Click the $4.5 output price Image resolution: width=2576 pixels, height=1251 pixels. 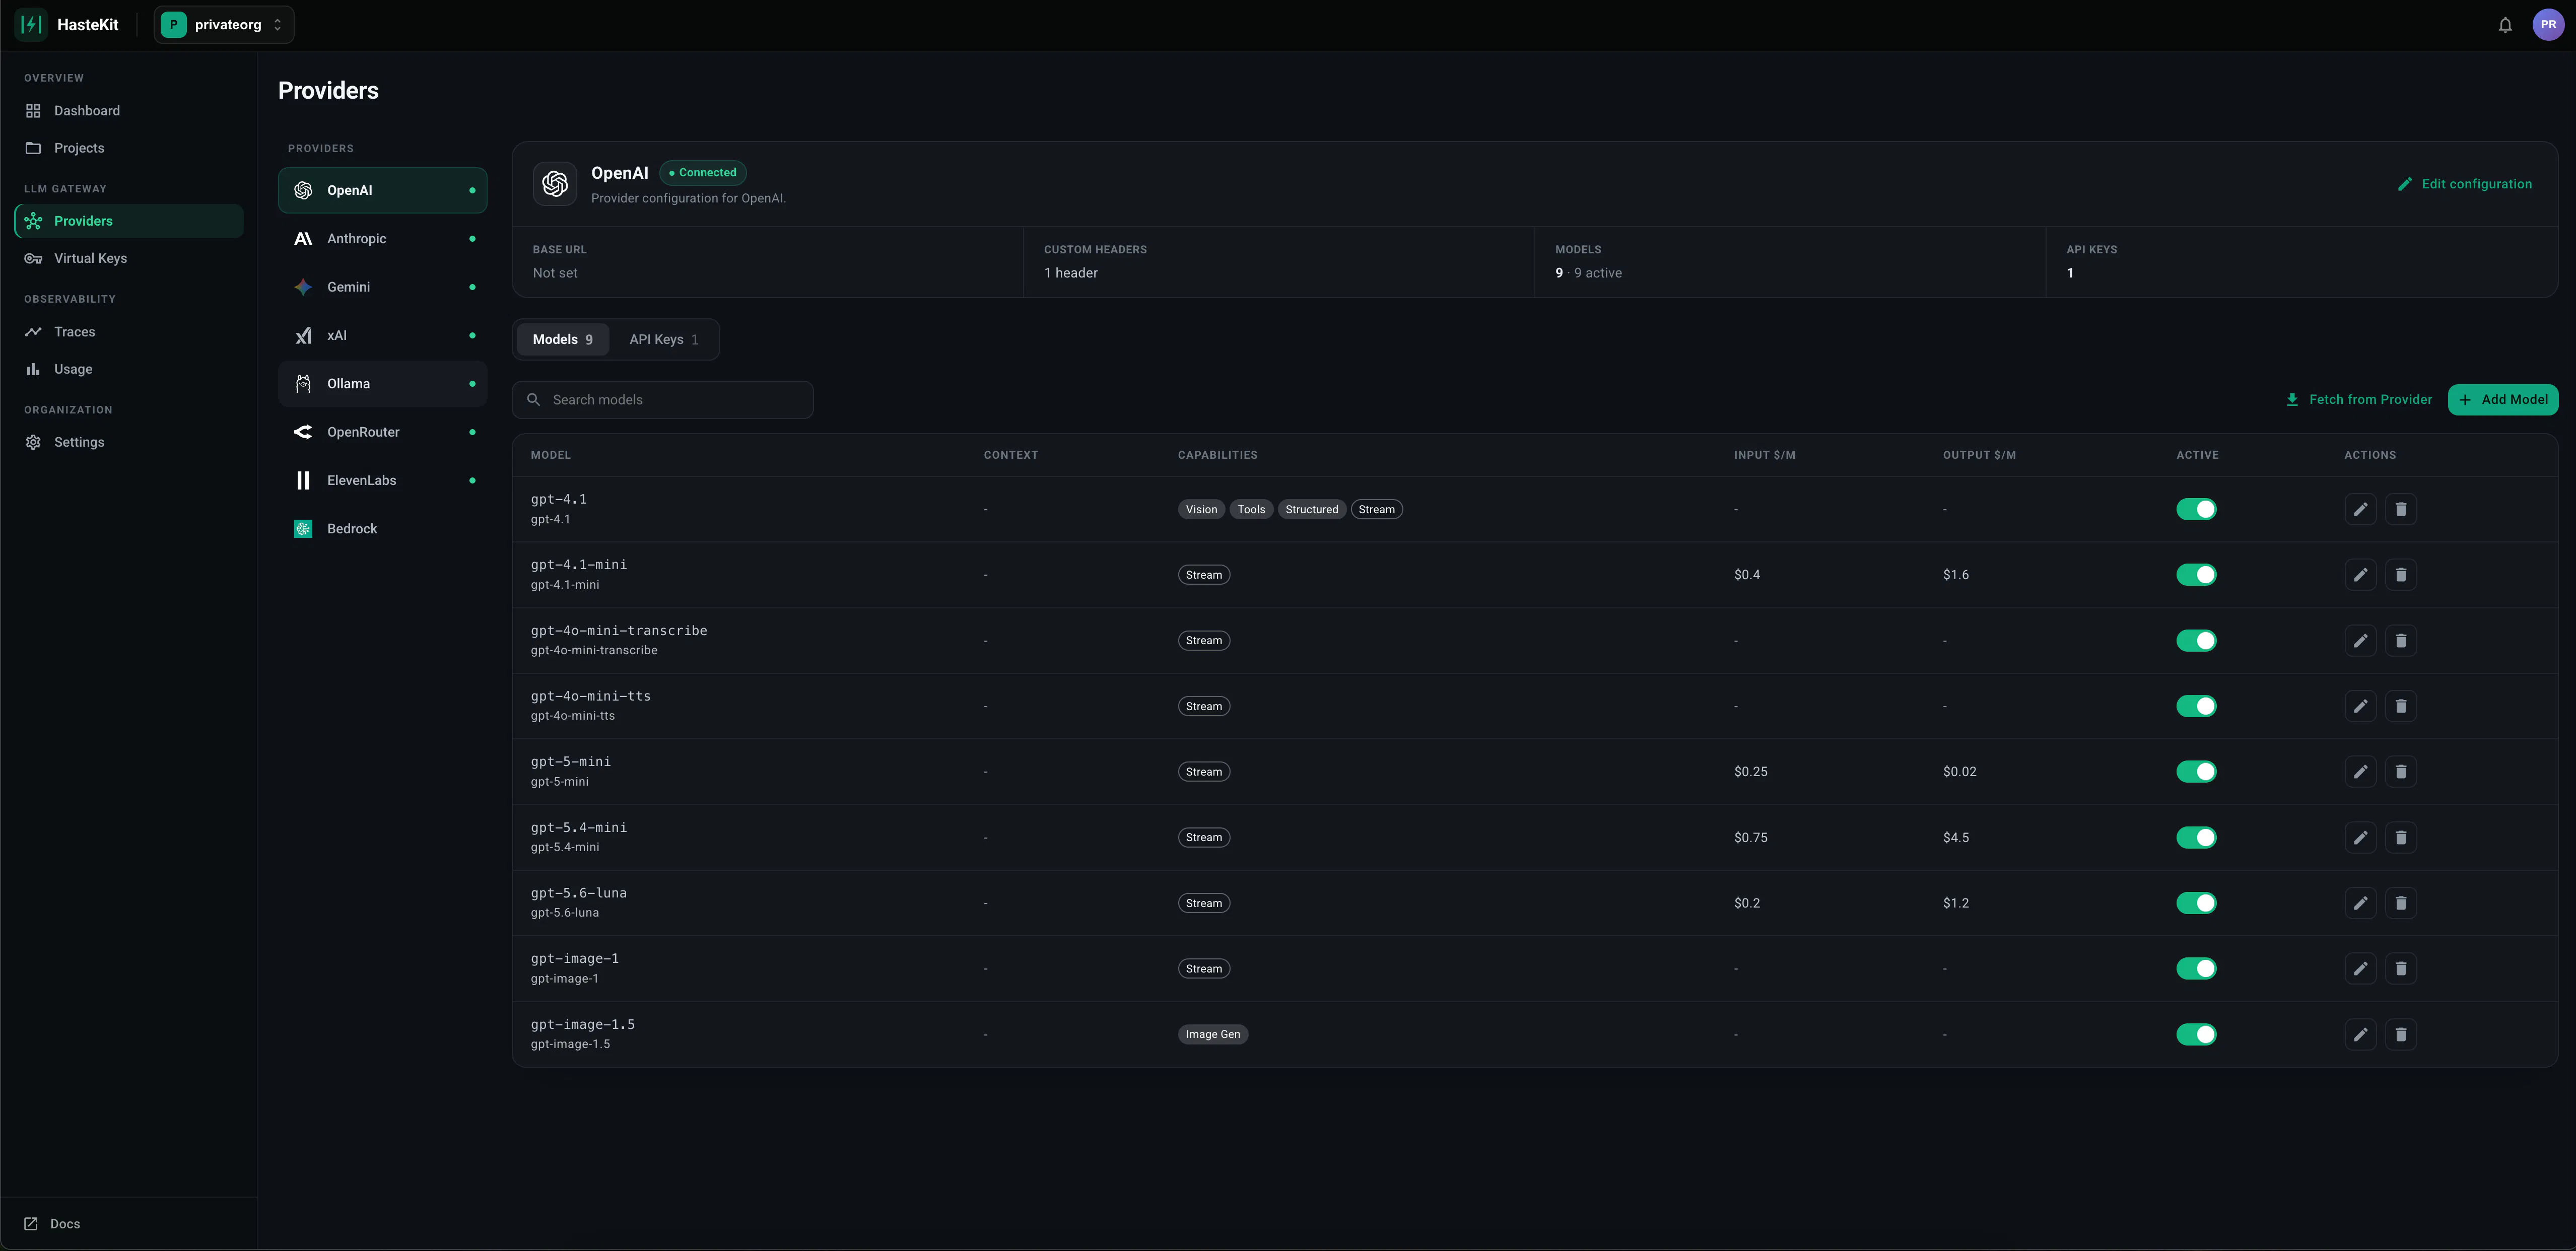tap(1956, 838)
